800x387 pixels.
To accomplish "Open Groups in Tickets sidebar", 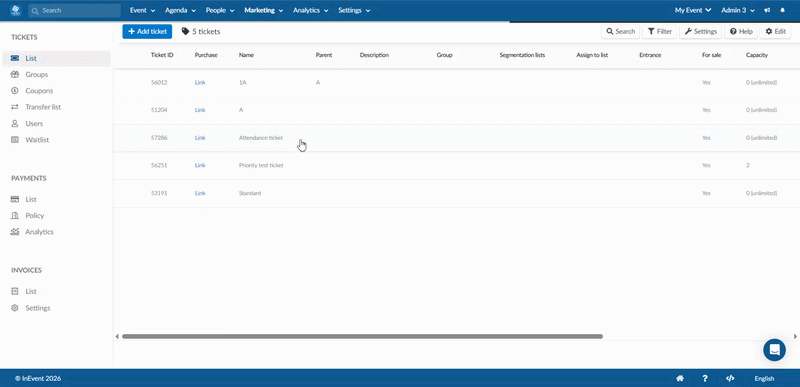I will pos(37,74).
